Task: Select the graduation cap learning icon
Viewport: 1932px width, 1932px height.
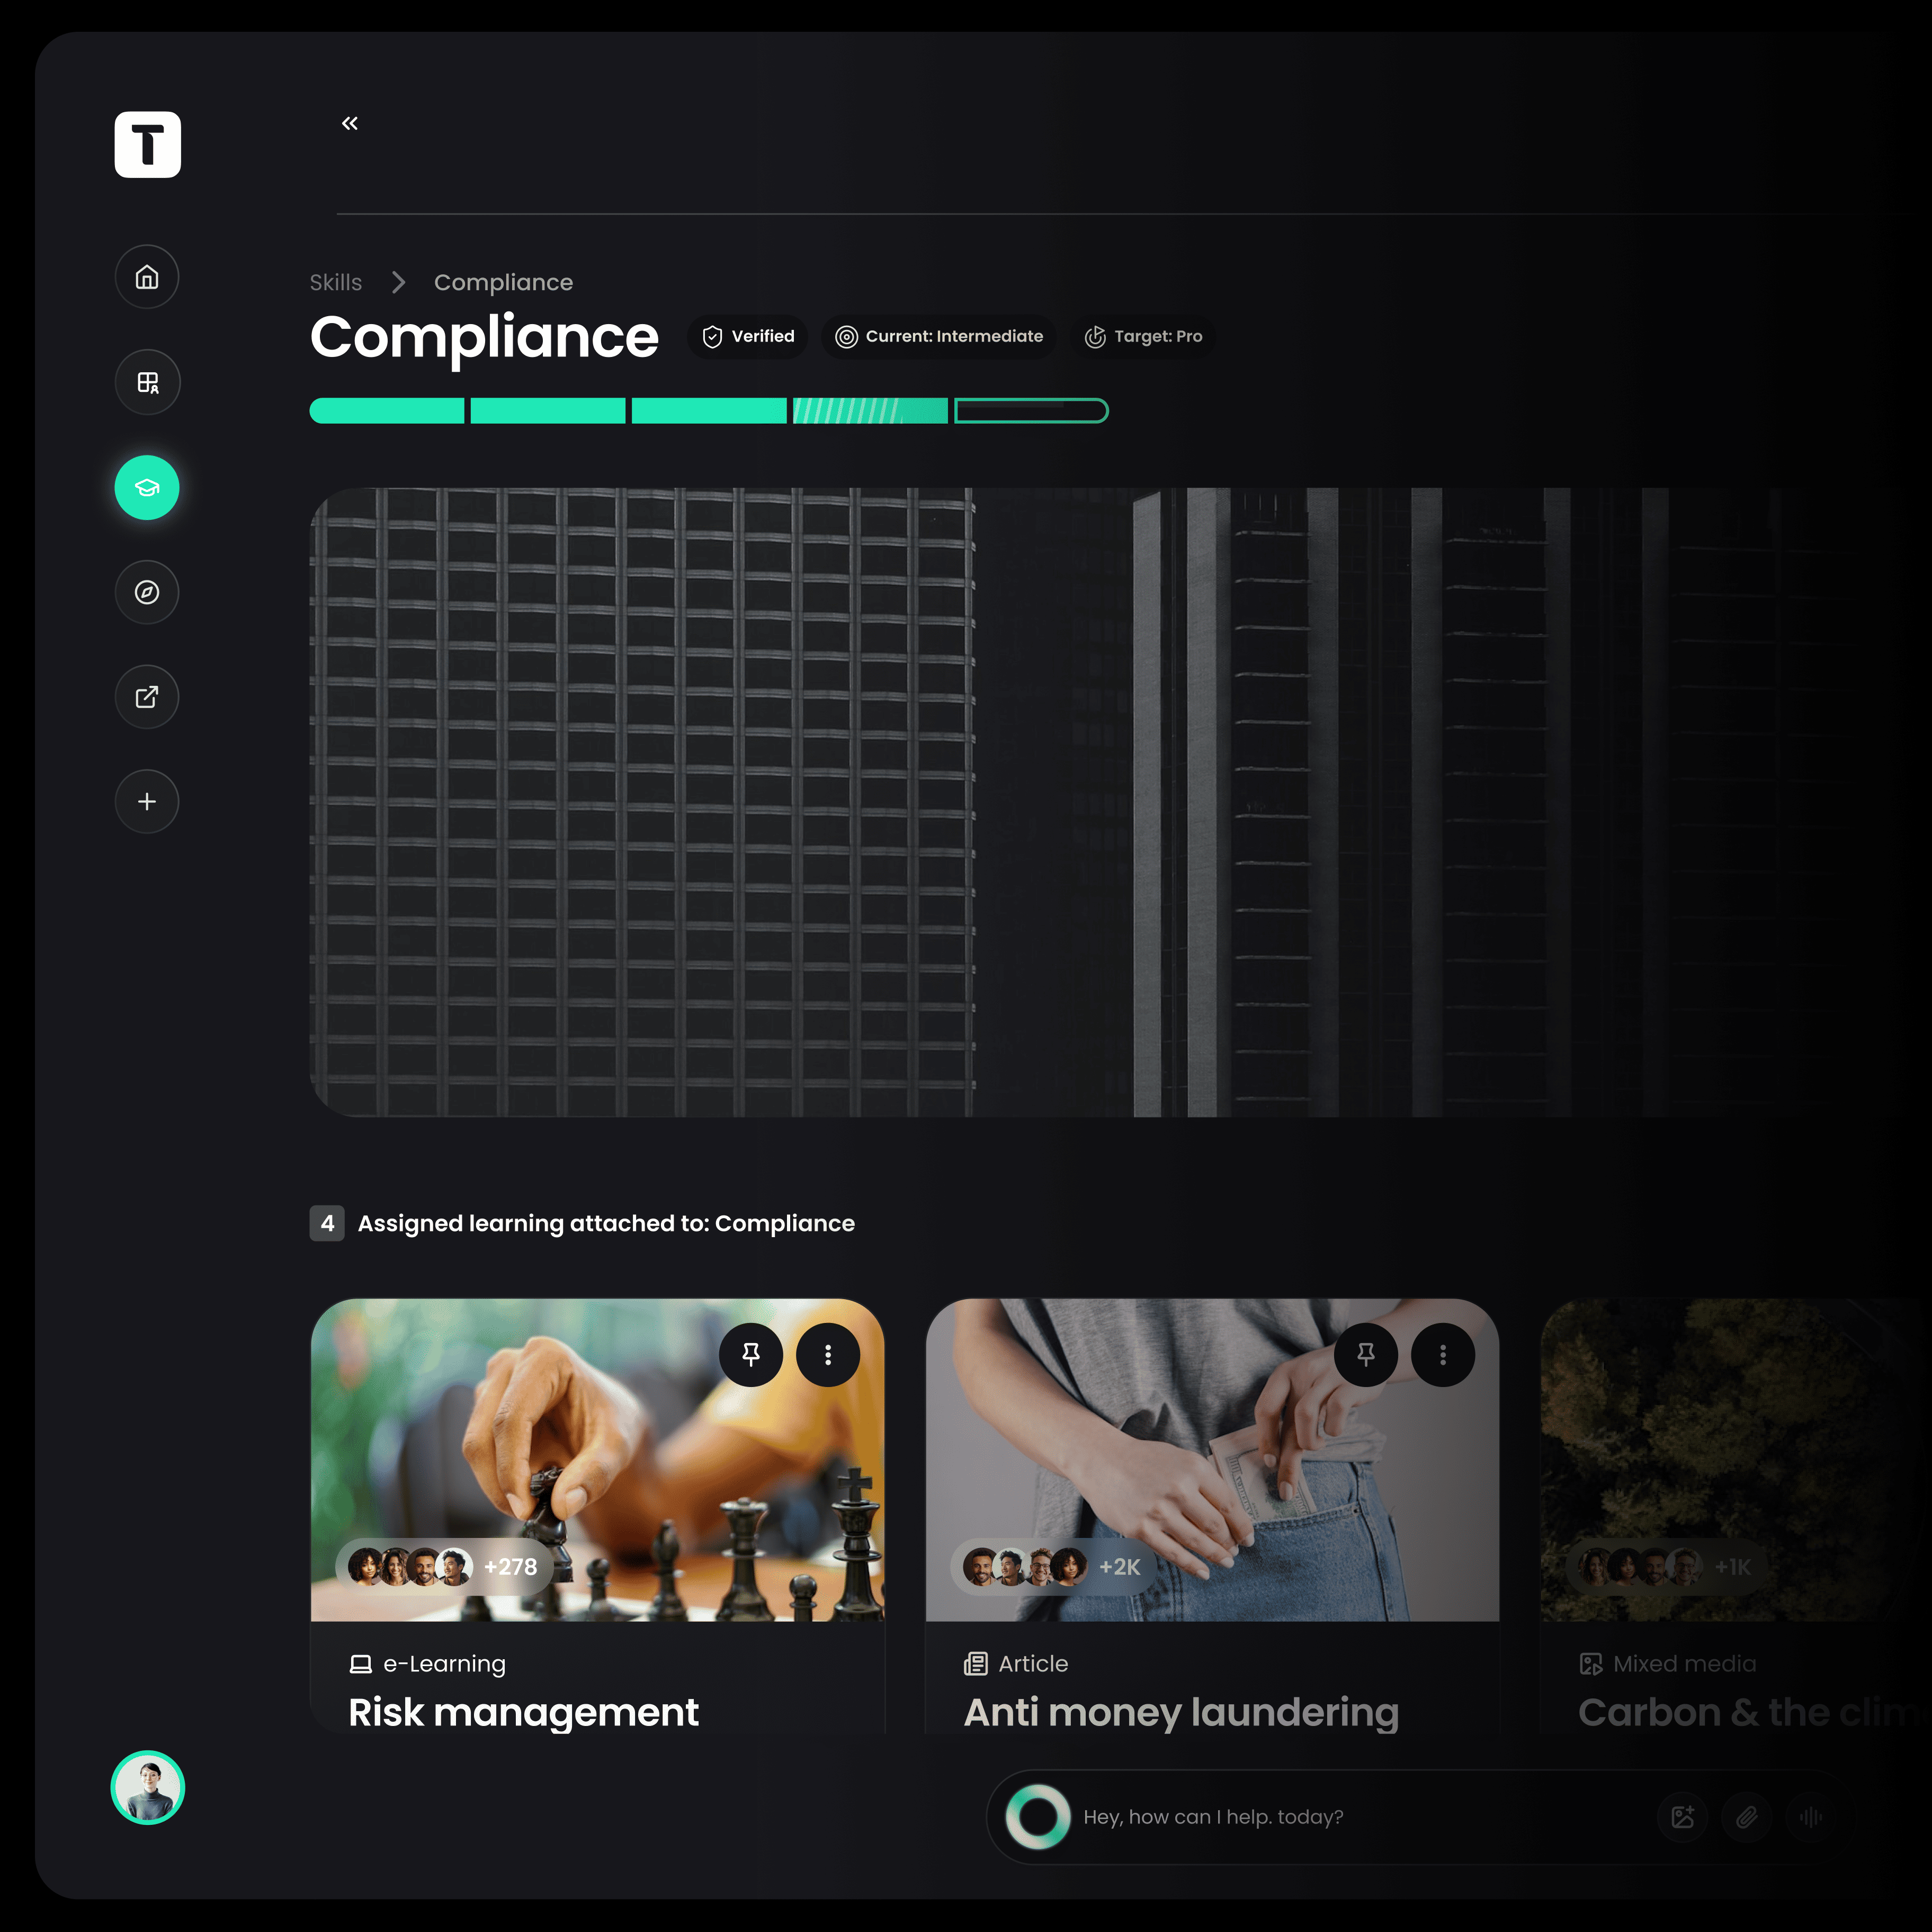Action: pos(147,487)
